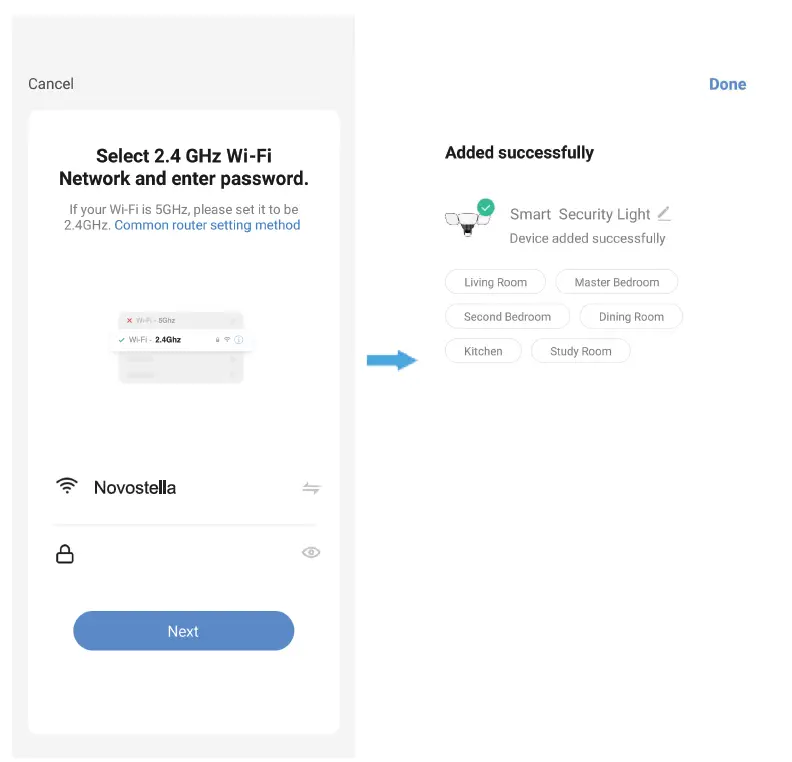
Task: Click the Smart Security Light device image
Action: [466, 222]
